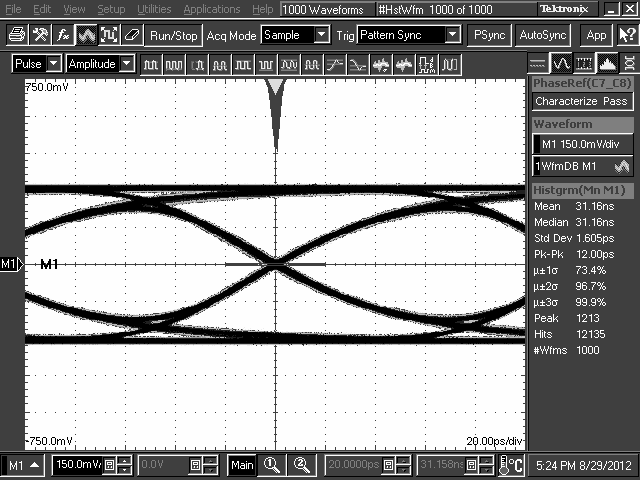Select the rising-edge overshoot measurement icon
Screen dimensions: 640x480
335,64
